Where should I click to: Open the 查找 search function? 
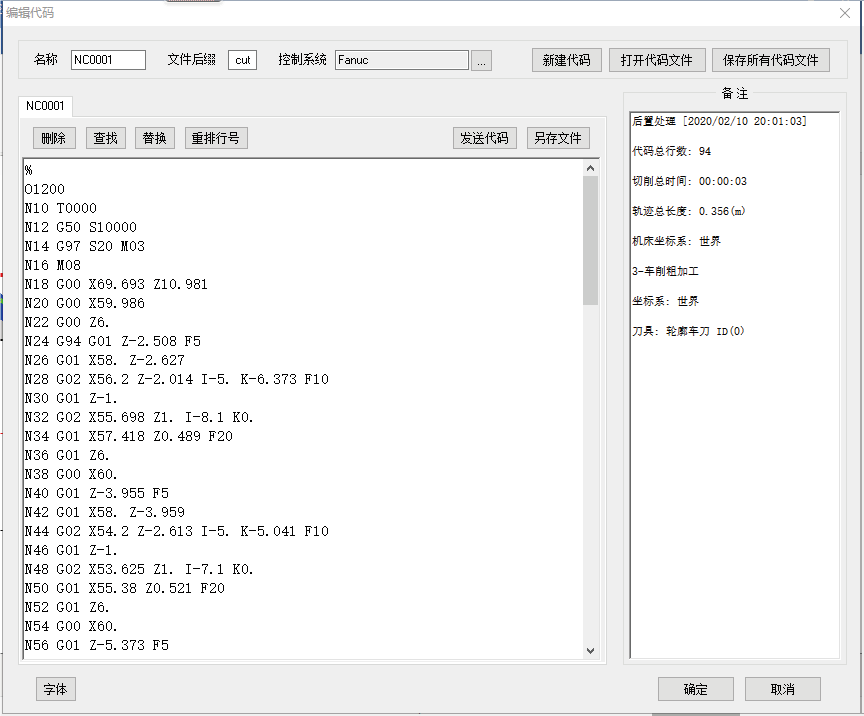(105, 138)
